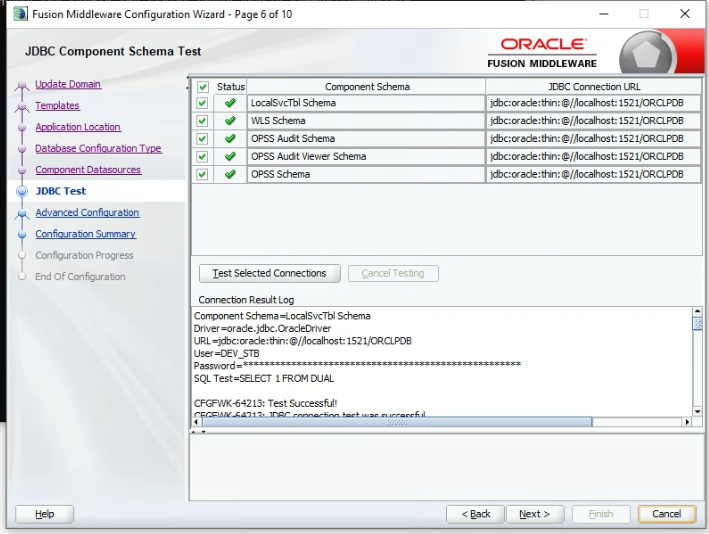Viewport: 709px width, 534px height.
Task: Click the Oracle Fusion Middleware pentagon logo
Action: coord(647,54)
